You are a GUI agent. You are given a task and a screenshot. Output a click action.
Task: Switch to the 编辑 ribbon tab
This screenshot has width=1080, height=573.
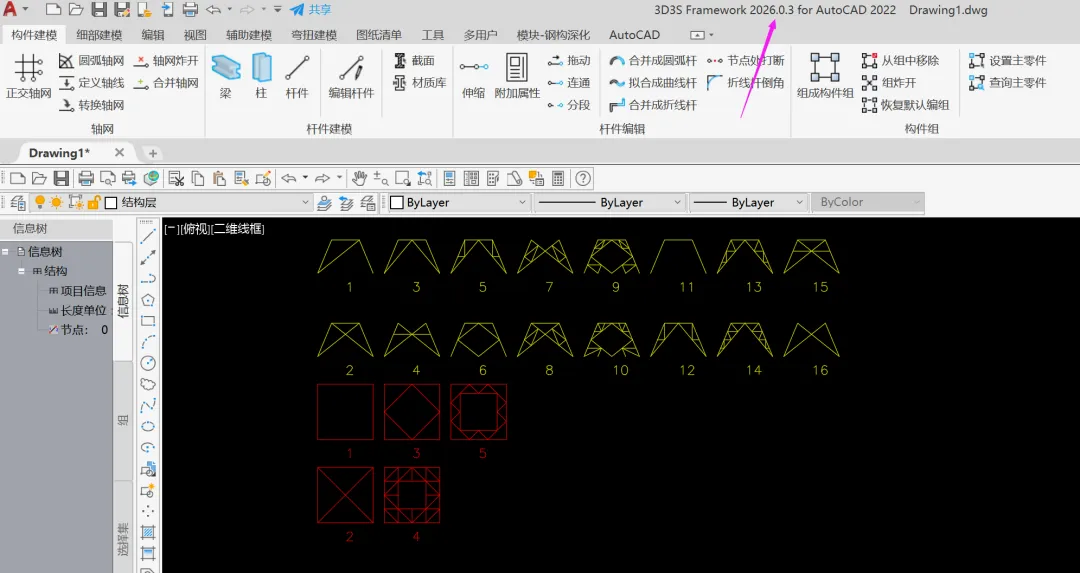pos(153,34)
